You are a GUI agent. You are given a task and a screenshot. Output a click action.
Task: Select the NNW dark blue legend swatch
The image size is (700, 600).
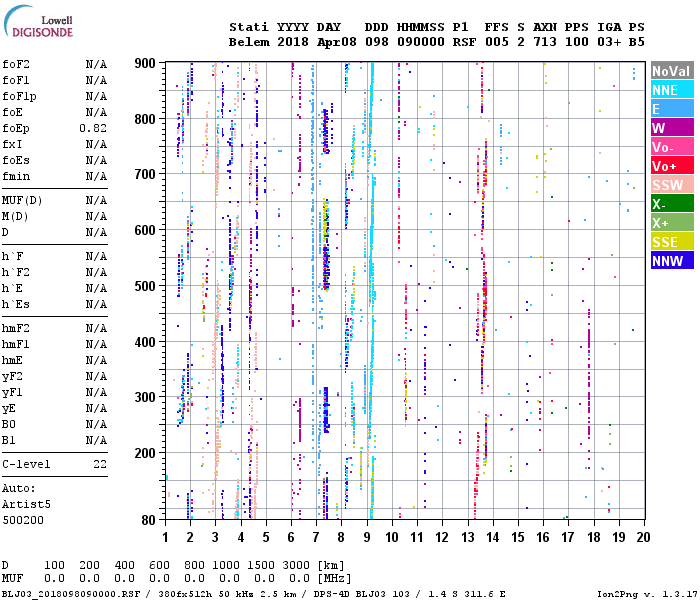[x=672, y=261]
